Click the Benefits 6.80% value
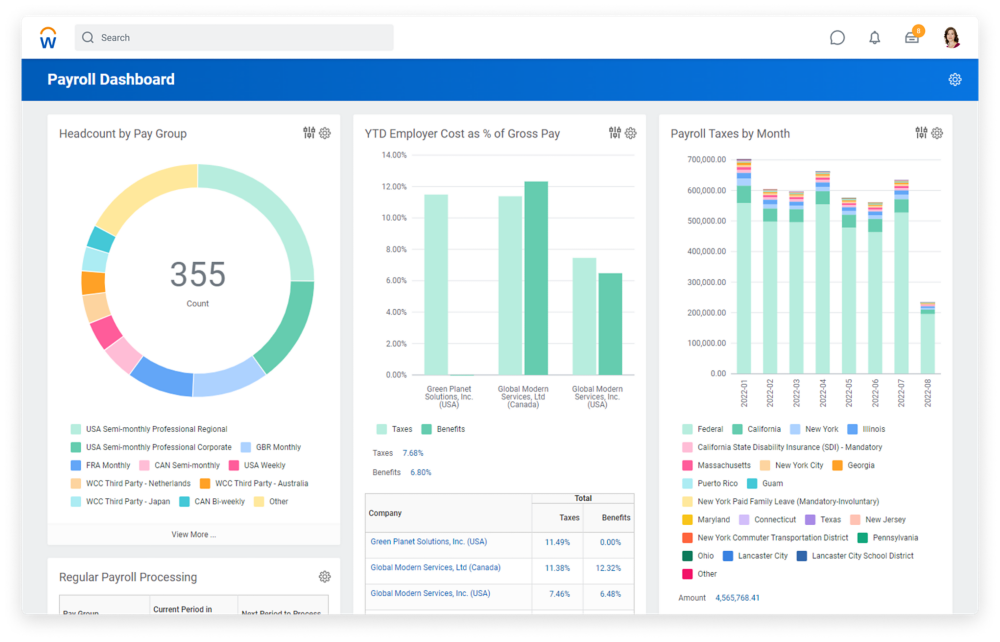1000x642 pixels. 420,472
